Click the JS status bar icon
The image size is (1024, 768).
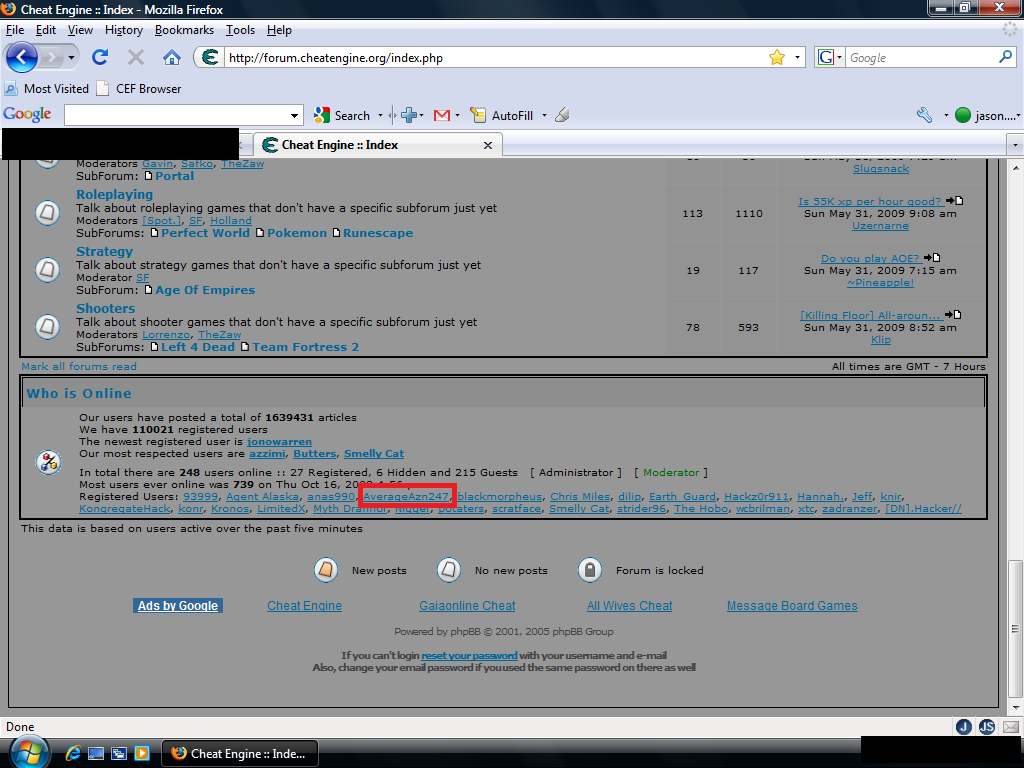coord(987,727)
